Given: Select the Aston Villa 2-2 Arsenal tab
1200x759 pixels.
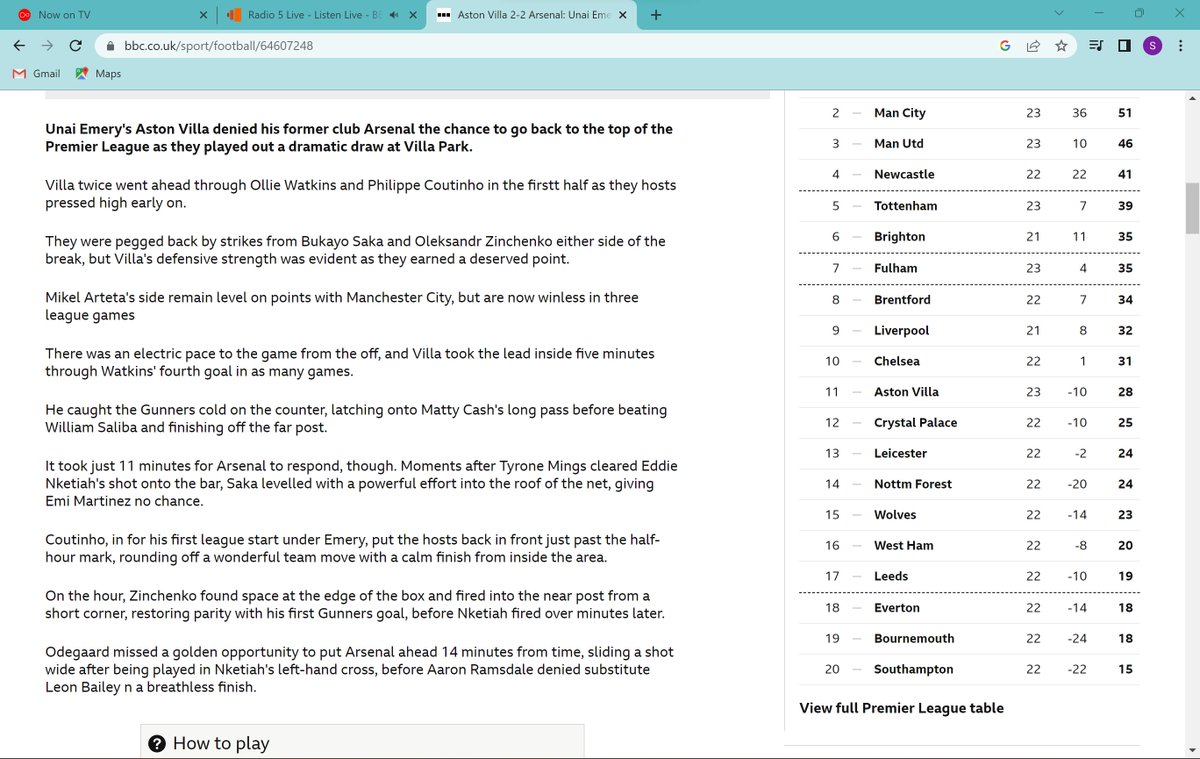Looking at the screenshot, I should pyautogui.click(x=533, y=15).
